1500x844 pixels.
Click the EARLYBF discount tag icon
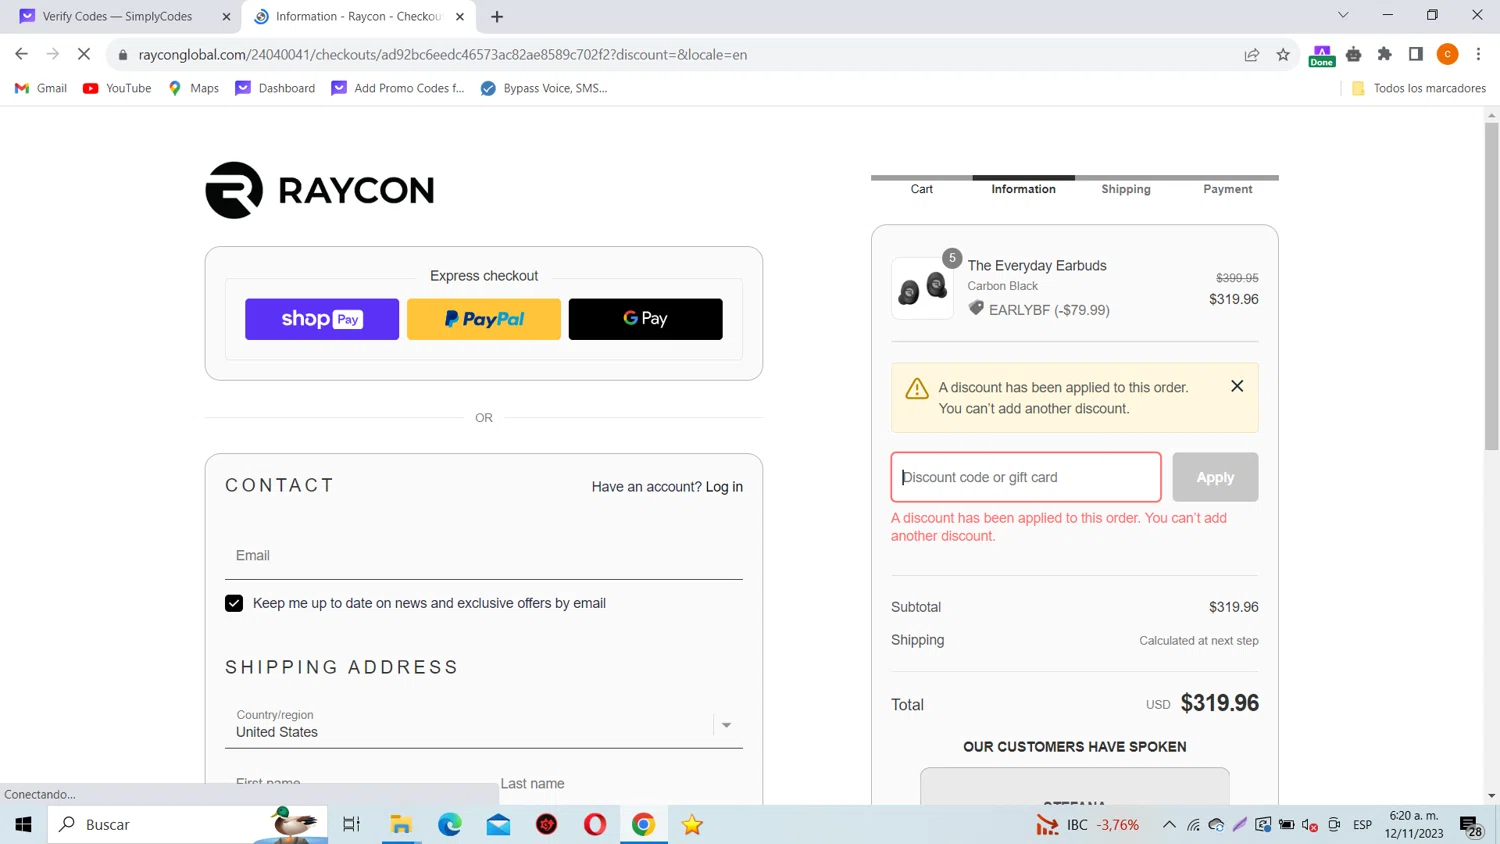coord(976,308)
